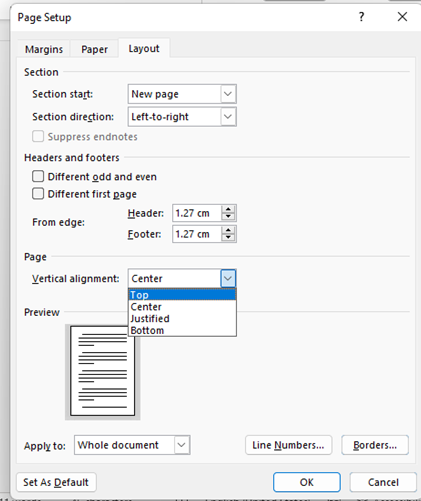
Task: Open the Line Numbers dialog
Action: 288,445
